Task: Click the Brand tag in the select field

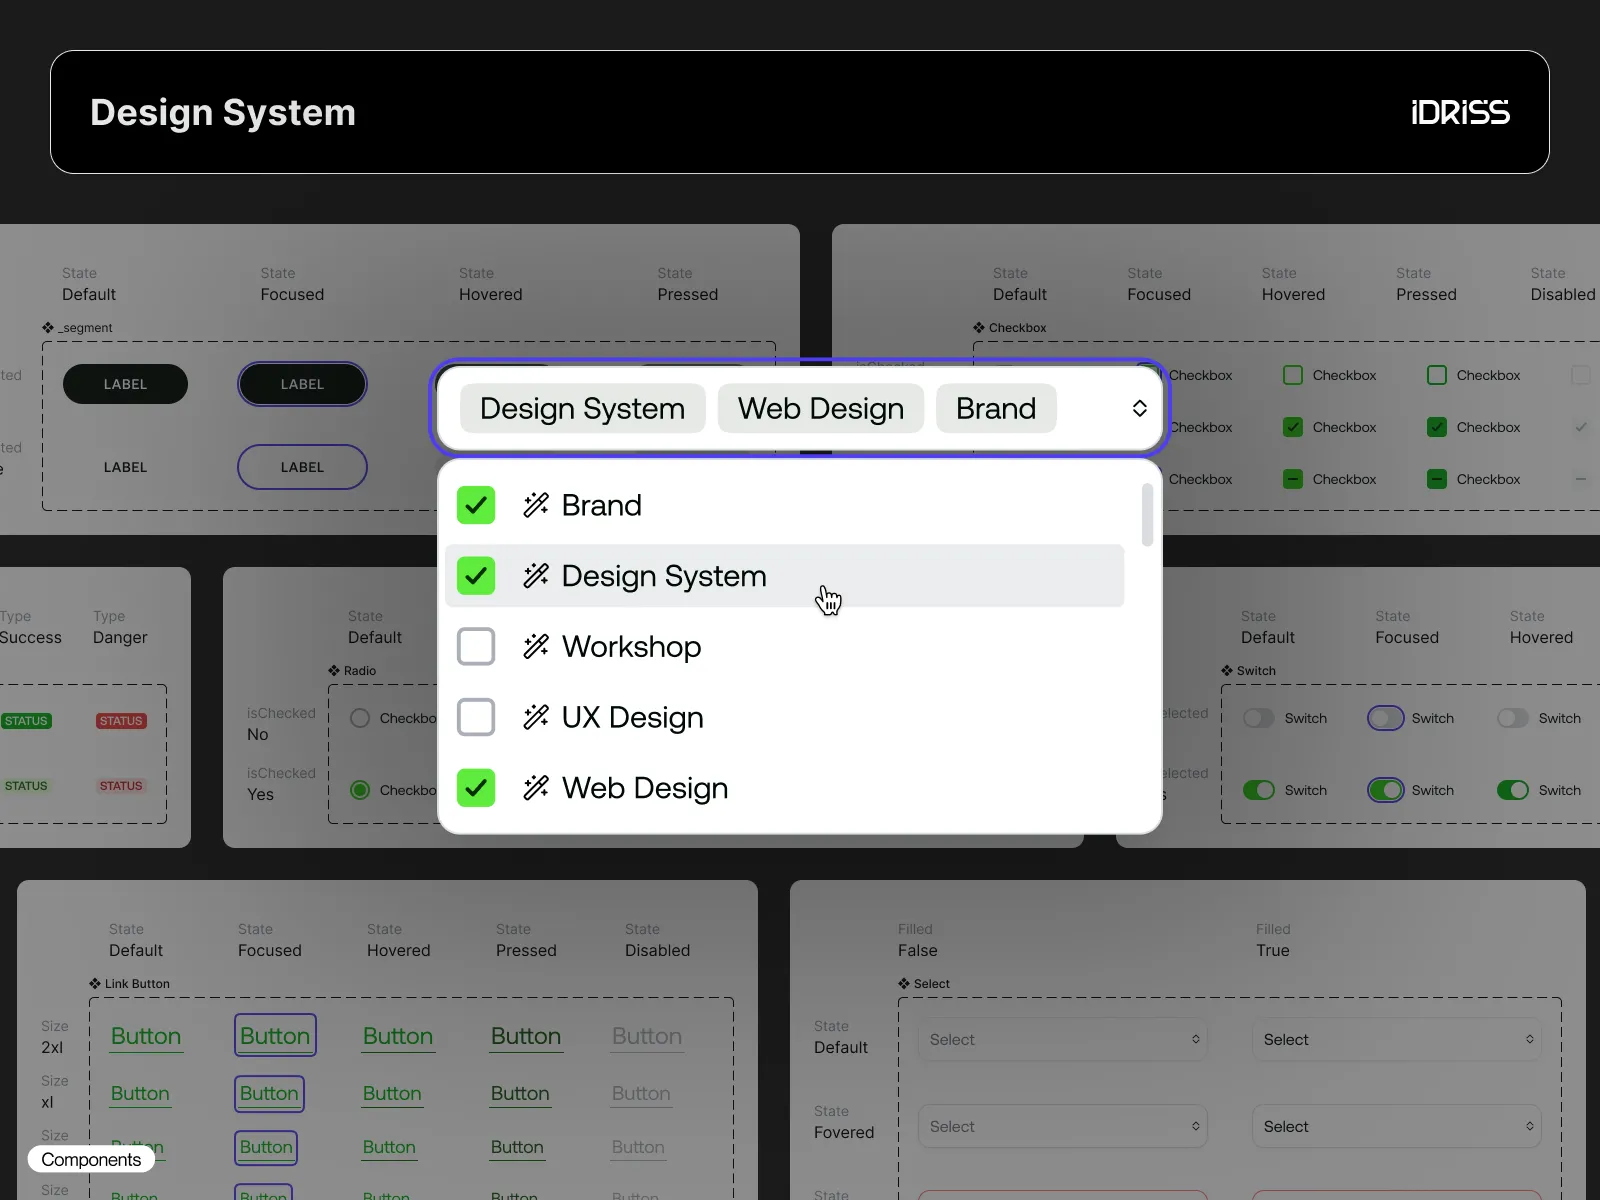Action: pos(996,408)
